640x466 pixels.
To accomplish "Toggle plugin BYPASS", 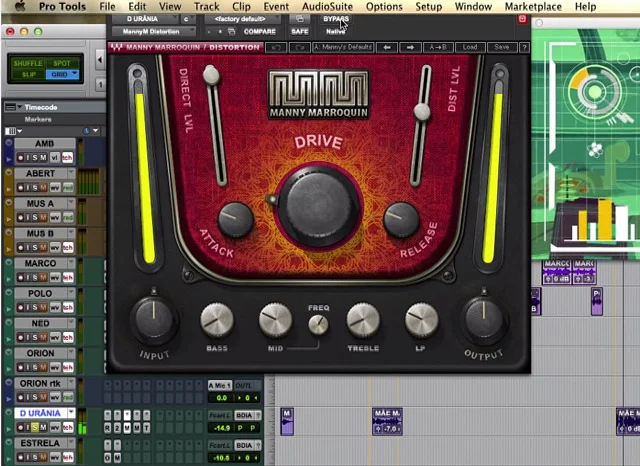I will point(336,19).
